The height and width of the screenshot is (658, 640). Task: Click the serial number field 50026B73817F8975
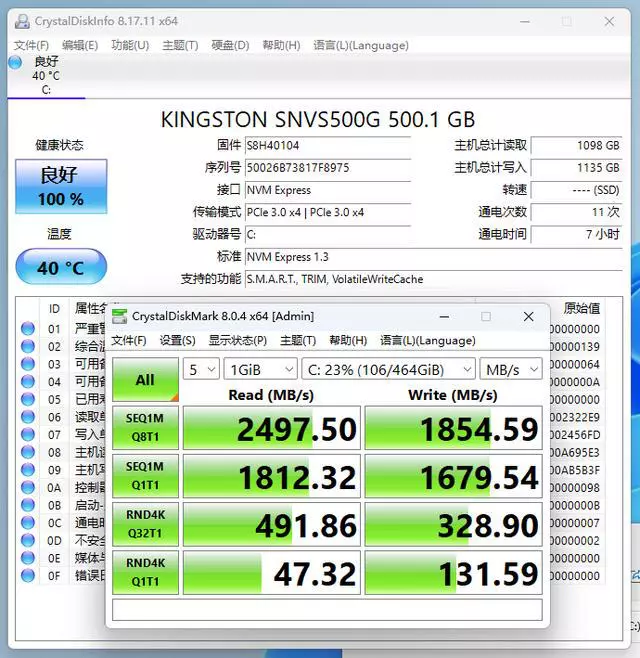tap(328, 168)
